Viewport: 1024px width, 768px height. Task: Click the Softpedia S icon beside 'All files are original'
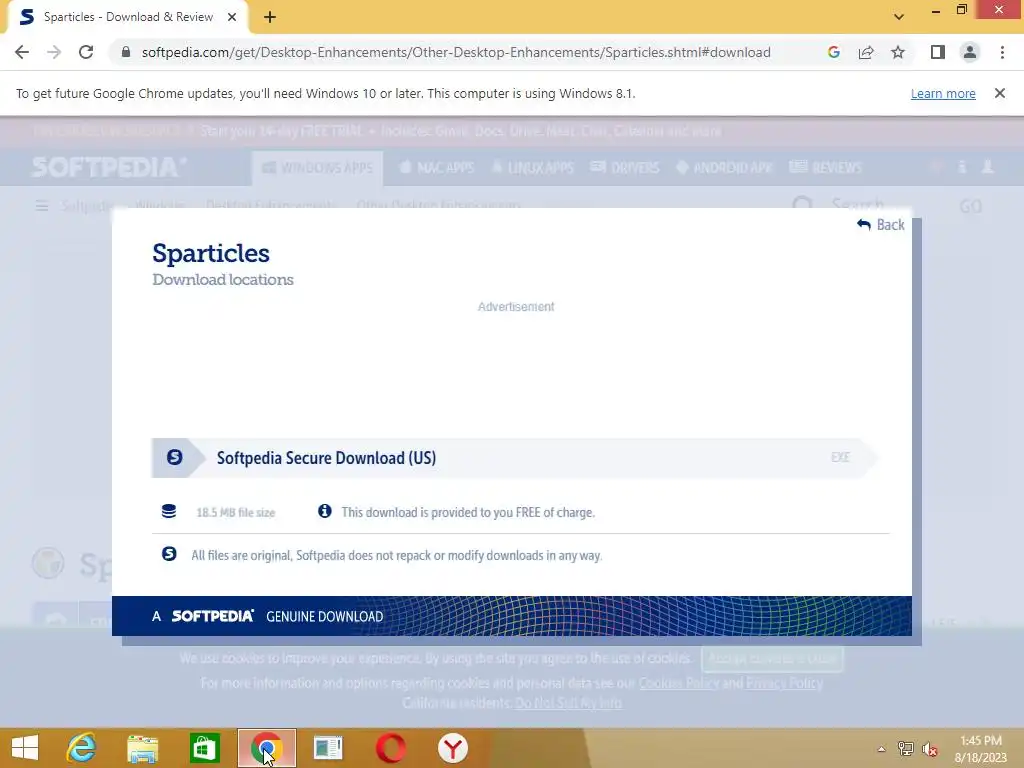[x=169, y=554]
